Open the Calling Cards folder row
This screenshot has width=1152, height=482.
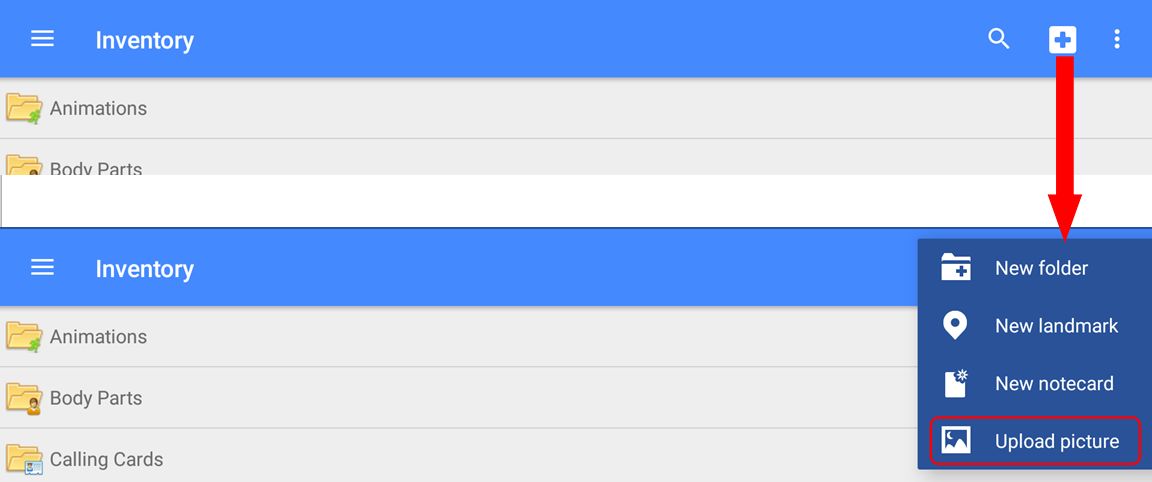coord(106,459)
